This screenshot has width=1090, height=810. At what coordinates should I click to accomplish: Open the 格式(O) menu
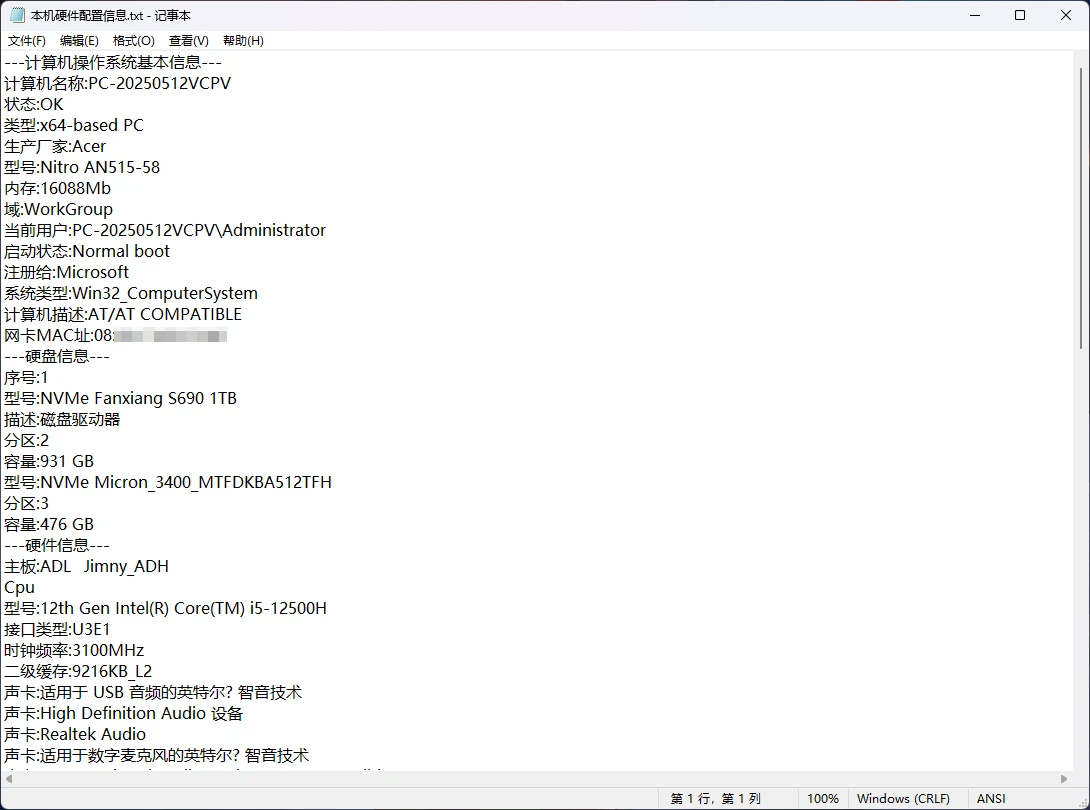(133, 41)
